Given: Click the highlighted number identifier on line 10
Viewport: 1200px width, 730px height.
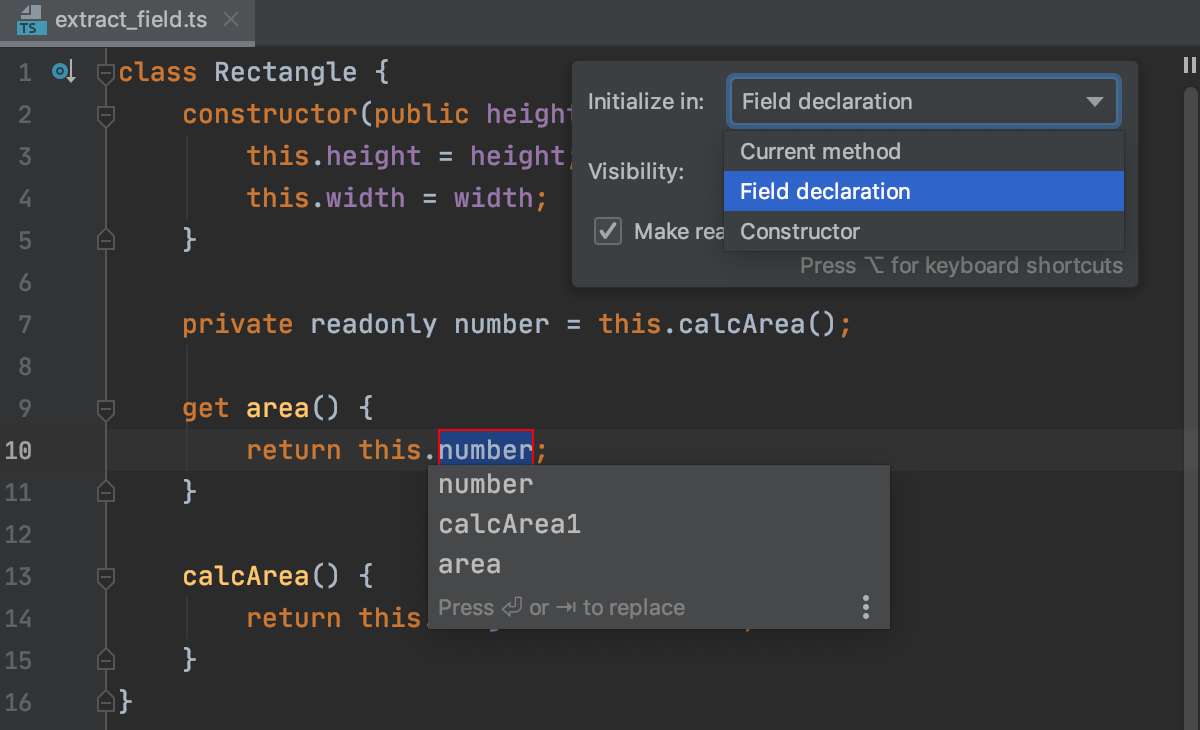Looking at the screenshot, I should [485, 450].
